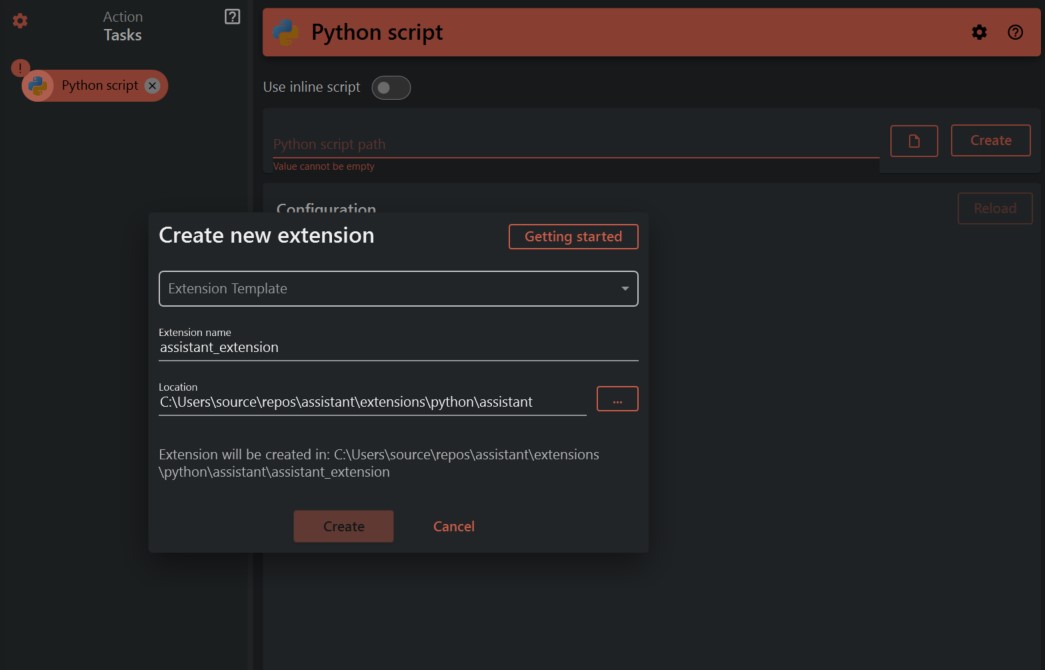Click the Getting started button
The height and width of the screenshot is (670, 1045).
[573, 236]
